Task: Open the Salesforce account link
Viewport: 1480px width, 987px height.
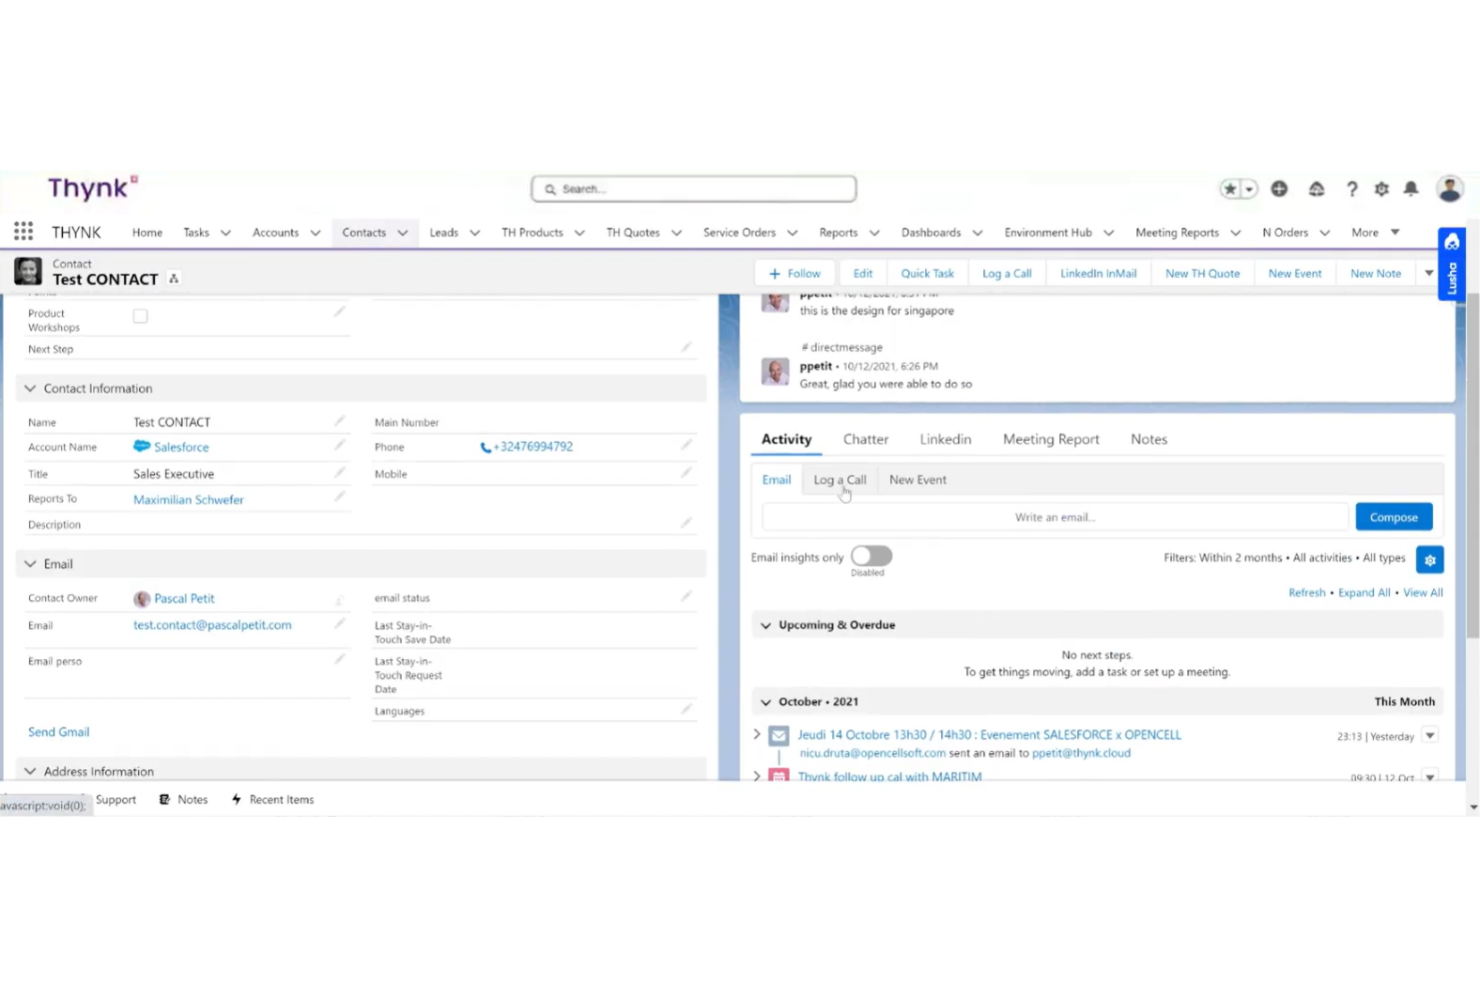Action: [181, 447]
